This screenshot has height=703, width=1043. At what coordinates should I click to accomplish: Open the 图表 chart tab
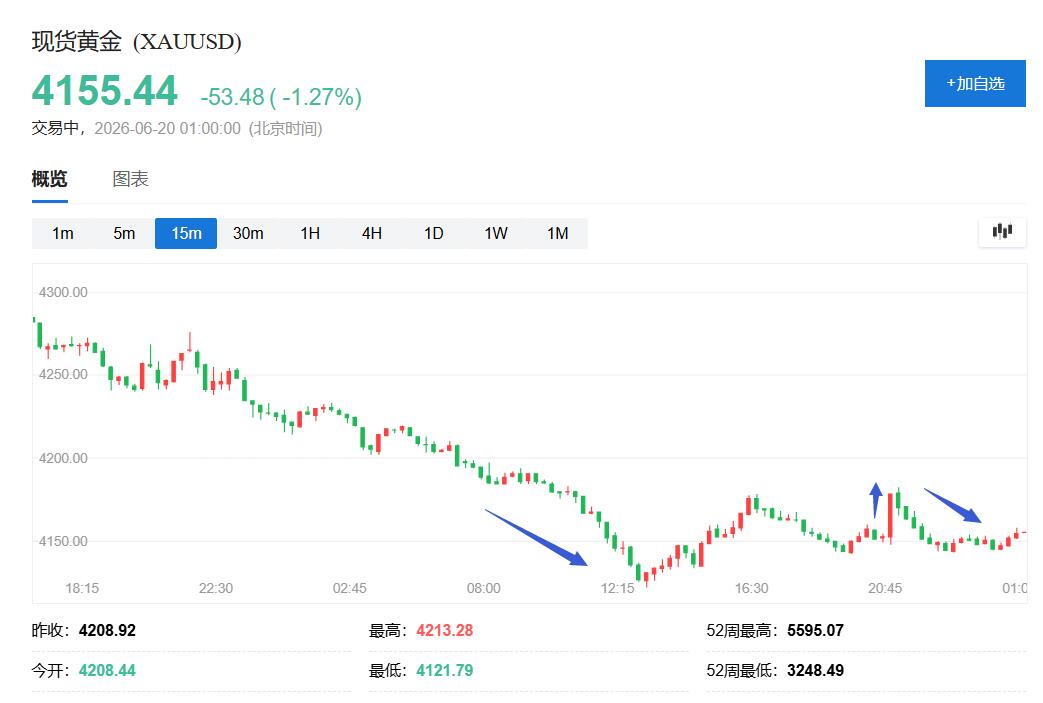(x=130, y=179)
